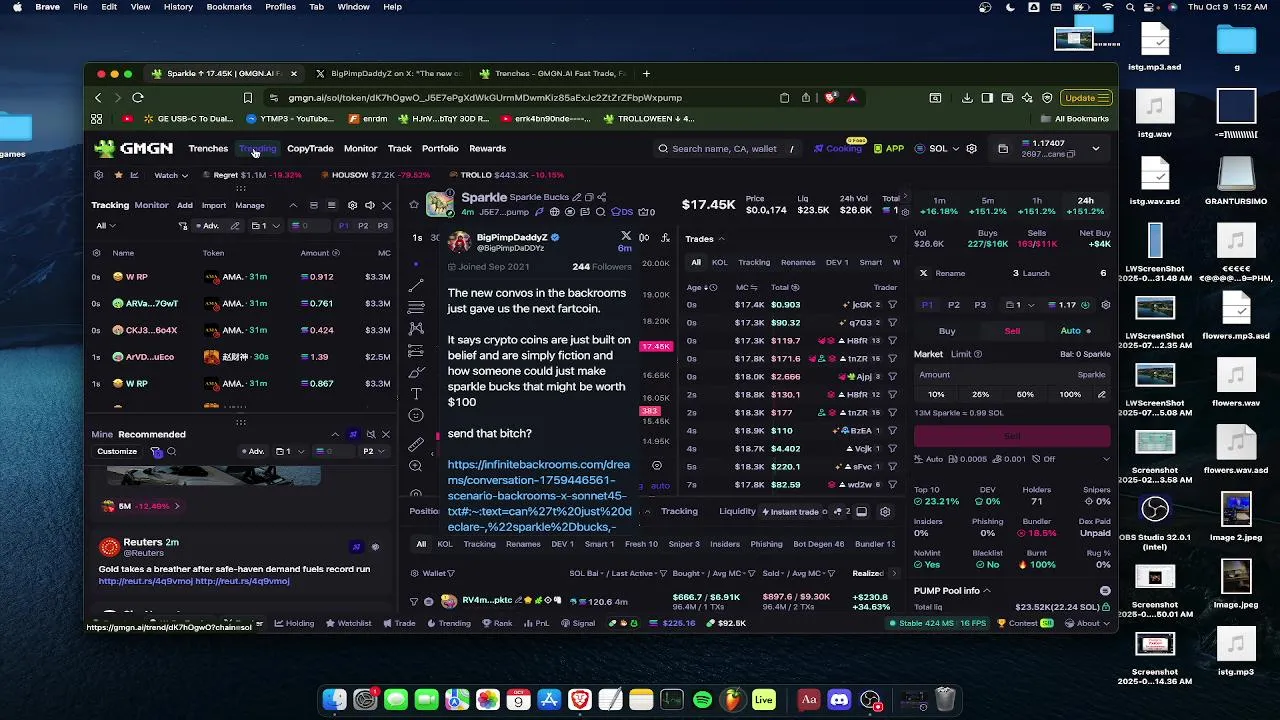Select P2 preset in Tracking panel
The width and height of the screenshot is (1280, 720).
tap(362, 226)
